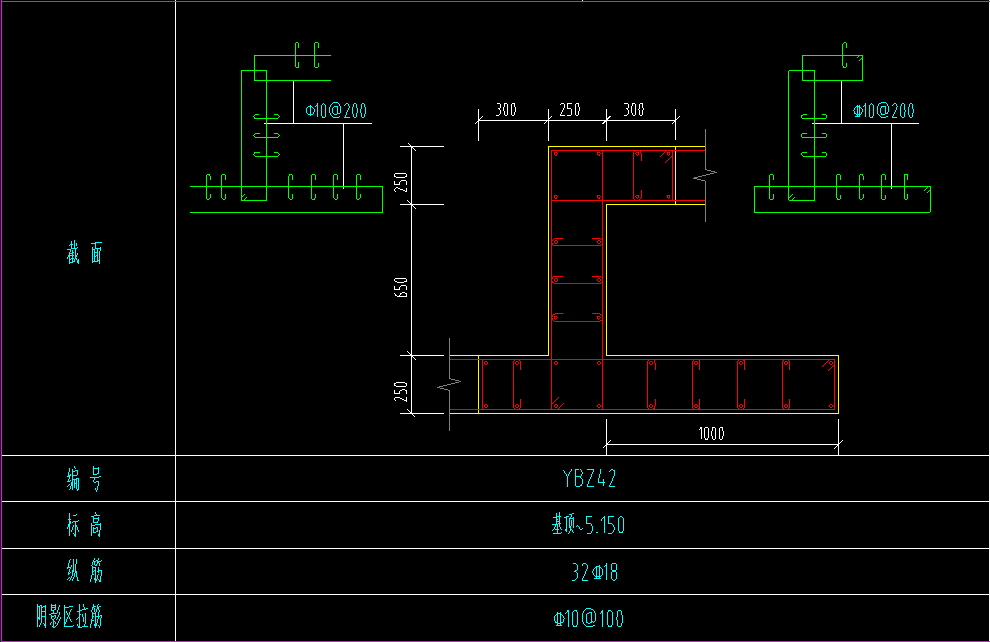Select the 650 vertical dimension text
This screenshot has width=990, height=642.
pyautogui.click(x=401, y=287)
